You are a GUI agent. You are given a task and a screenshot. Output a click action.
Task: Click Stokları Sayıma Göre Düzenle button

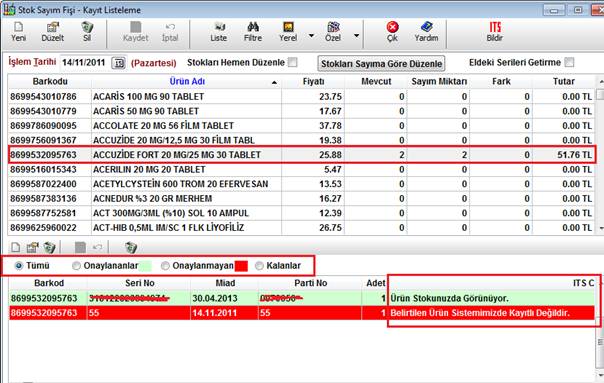pyautogui.click(x=381, y=64)
